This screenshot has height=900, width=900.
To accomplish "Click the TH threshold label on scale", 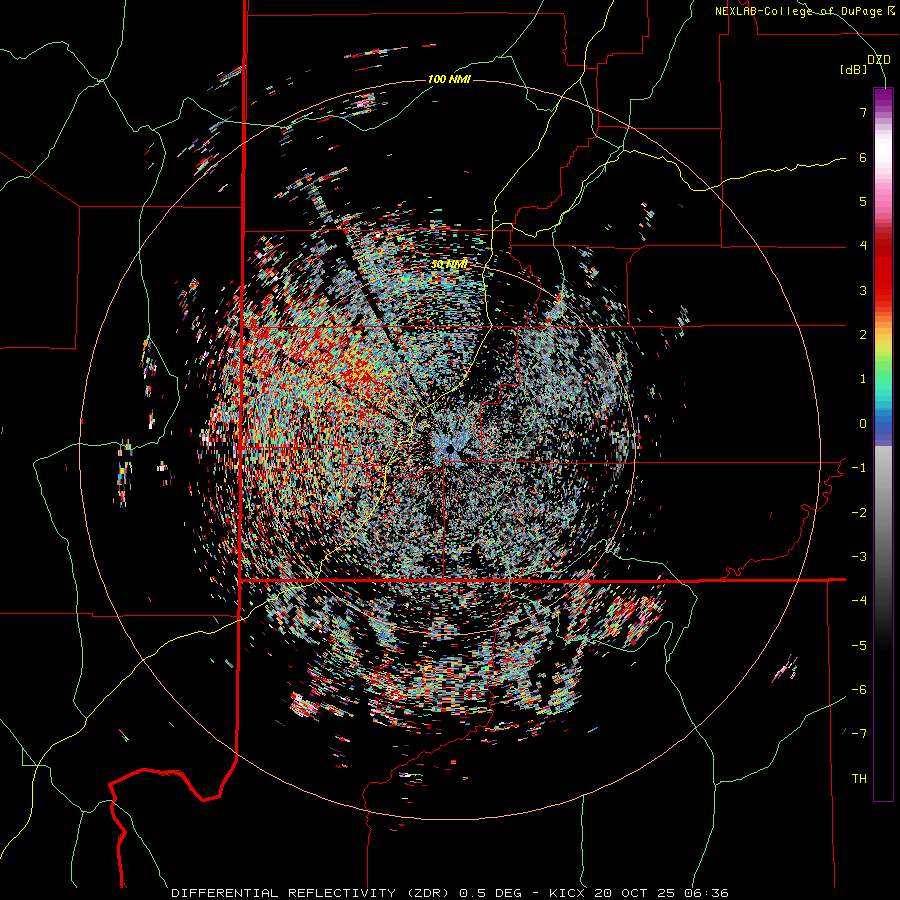I will coord(859,779).
